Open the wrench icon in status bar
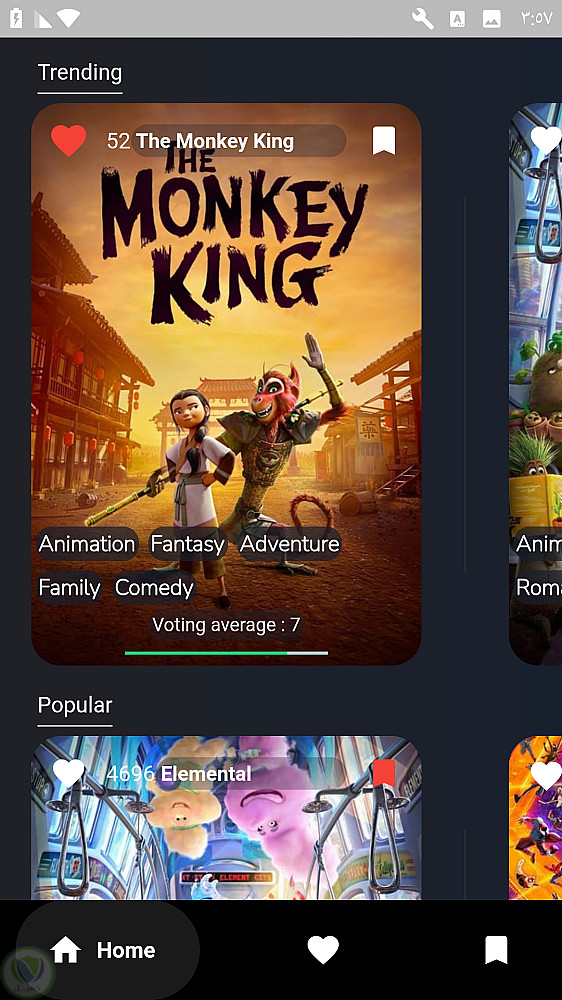 click(423, 18)
